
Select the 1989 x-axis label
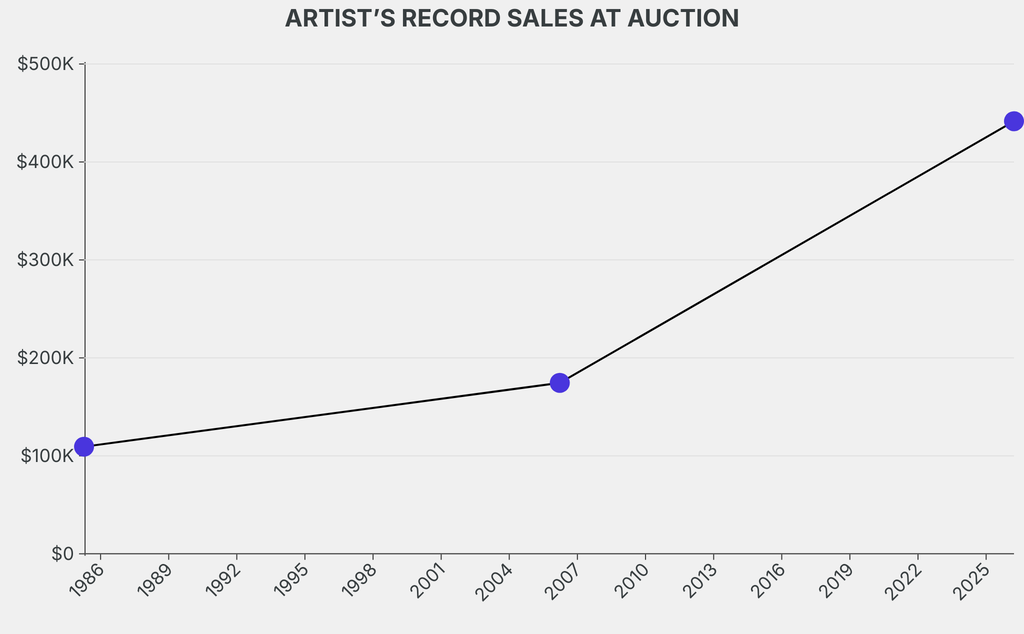[155, 581]
